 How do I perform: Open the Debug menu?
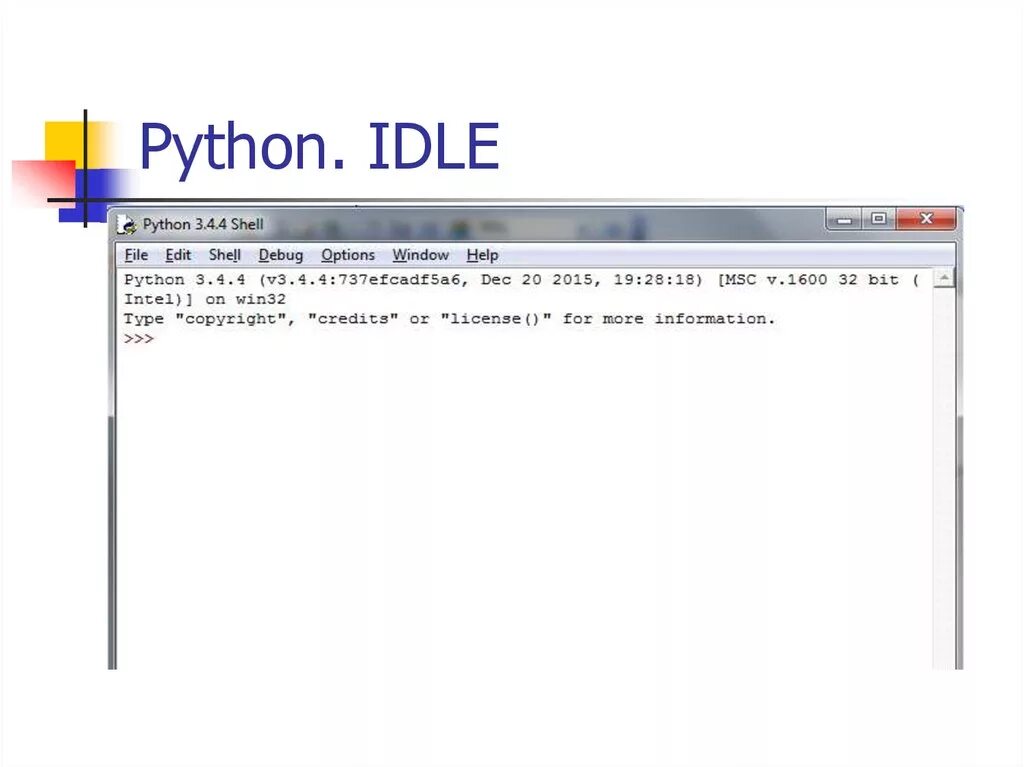point(281,255)
